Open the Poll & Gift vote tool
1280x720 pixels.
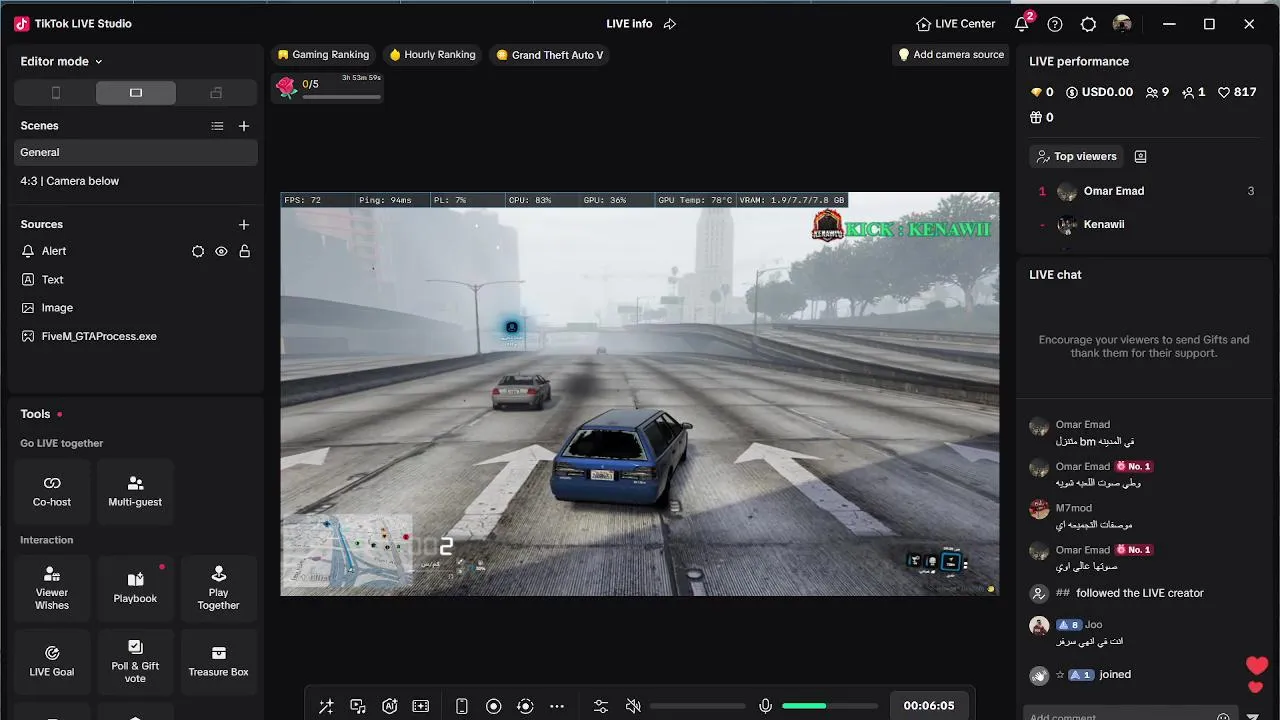pos(135,662)
